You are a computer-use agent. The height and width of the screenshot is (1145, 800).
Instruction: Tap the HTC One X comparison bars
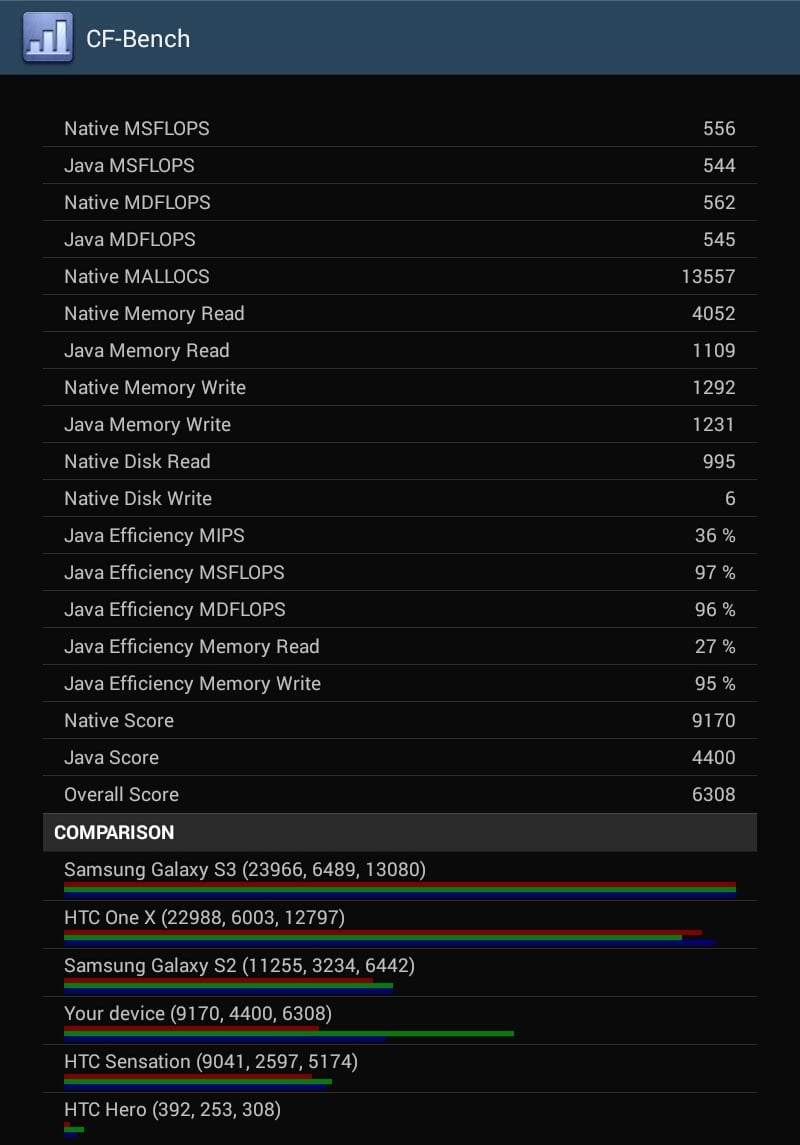coord(389,938)
